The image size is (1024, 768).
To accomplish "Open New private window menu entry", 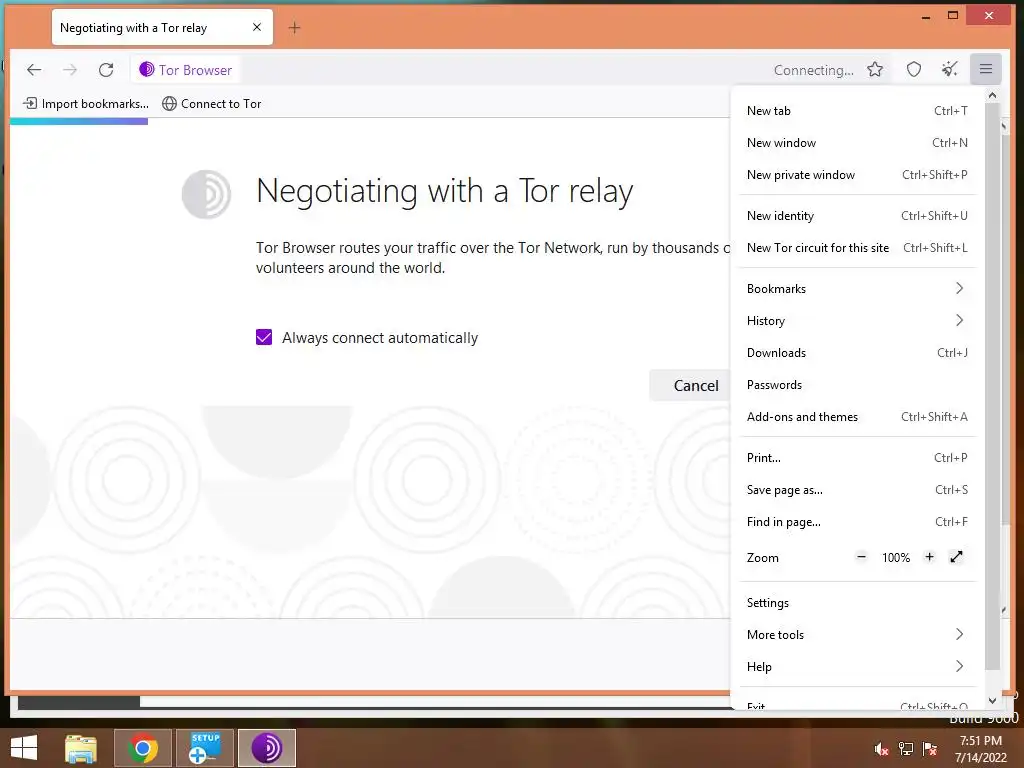I will (857, 175).
